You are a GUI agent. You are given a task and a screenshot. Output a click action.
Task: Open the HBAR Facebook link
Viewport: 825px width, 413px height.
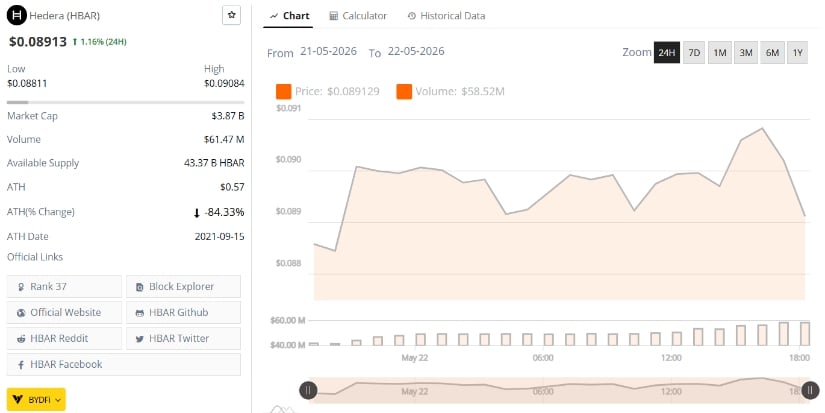pos(124,364)
